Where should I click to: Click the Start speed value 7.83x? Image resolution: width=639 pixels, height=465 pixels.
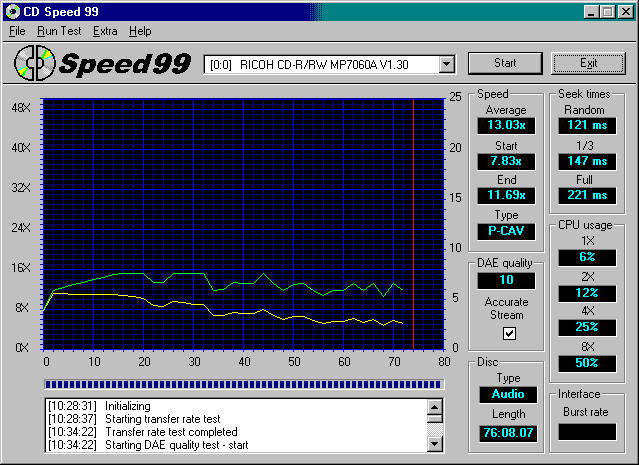[506, 161]
